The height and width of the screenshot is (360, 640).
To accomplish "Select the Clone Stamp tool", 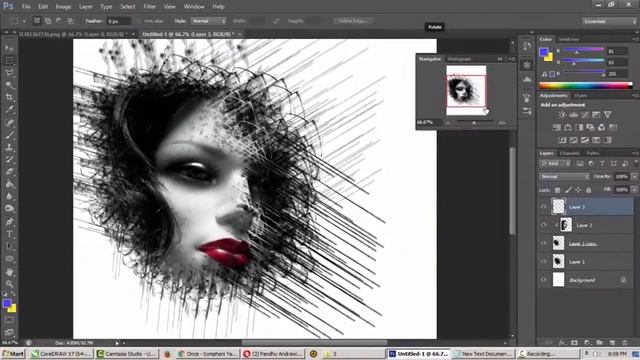I will click(9, 147).
